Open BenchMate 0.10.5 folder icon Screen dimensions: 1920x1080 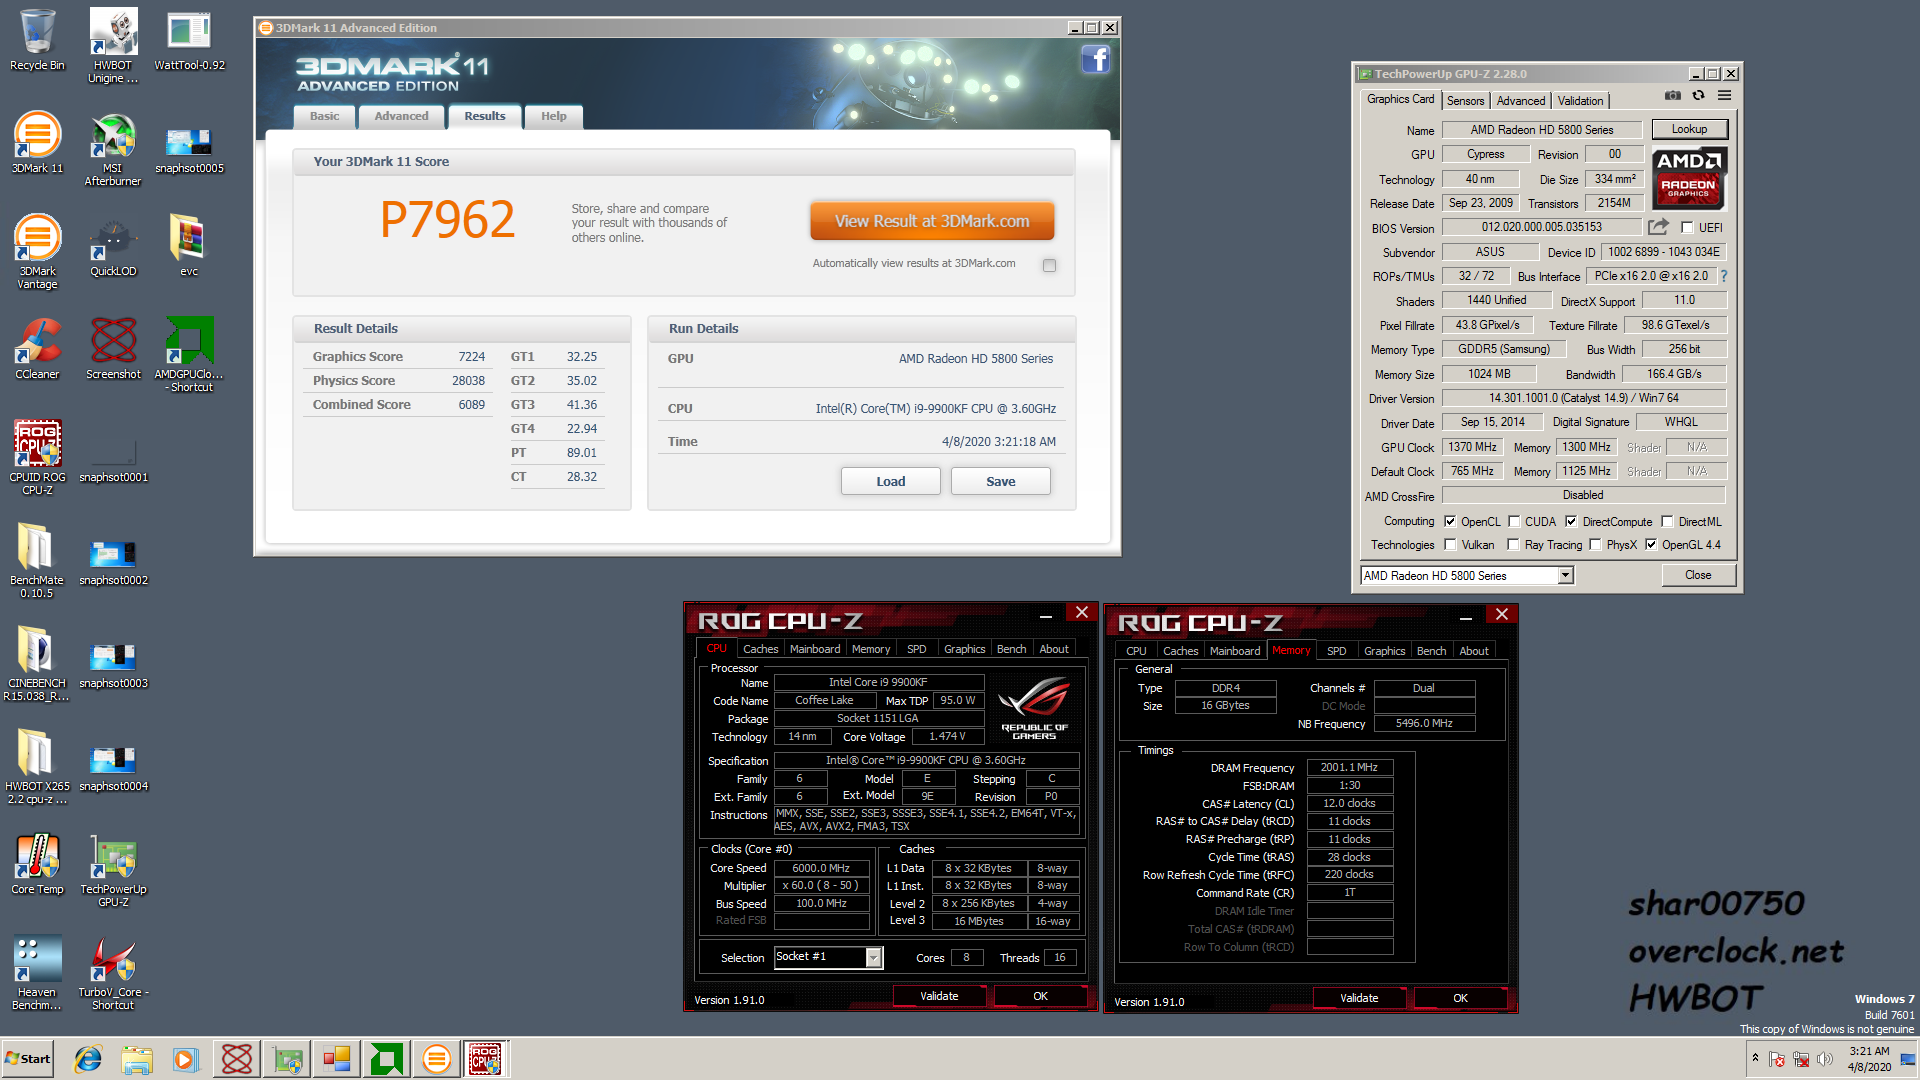[37, 561]
